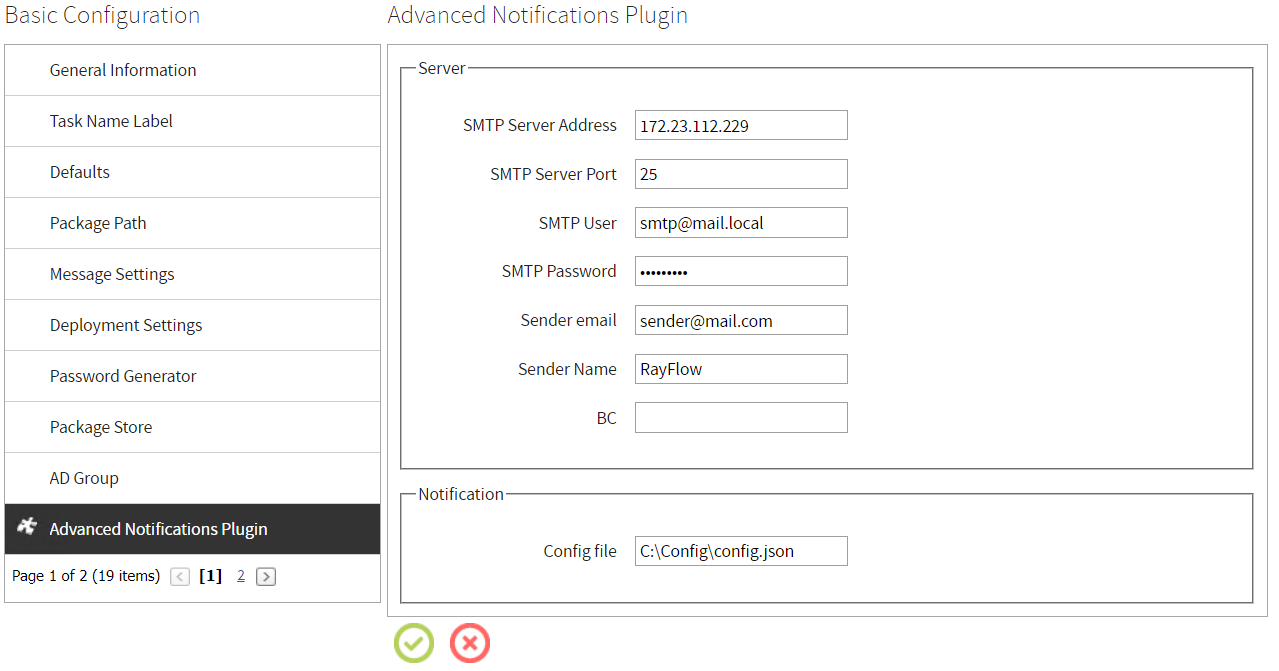
Task: Click inside the SMTP Password field
Action: tap(740, 270)
